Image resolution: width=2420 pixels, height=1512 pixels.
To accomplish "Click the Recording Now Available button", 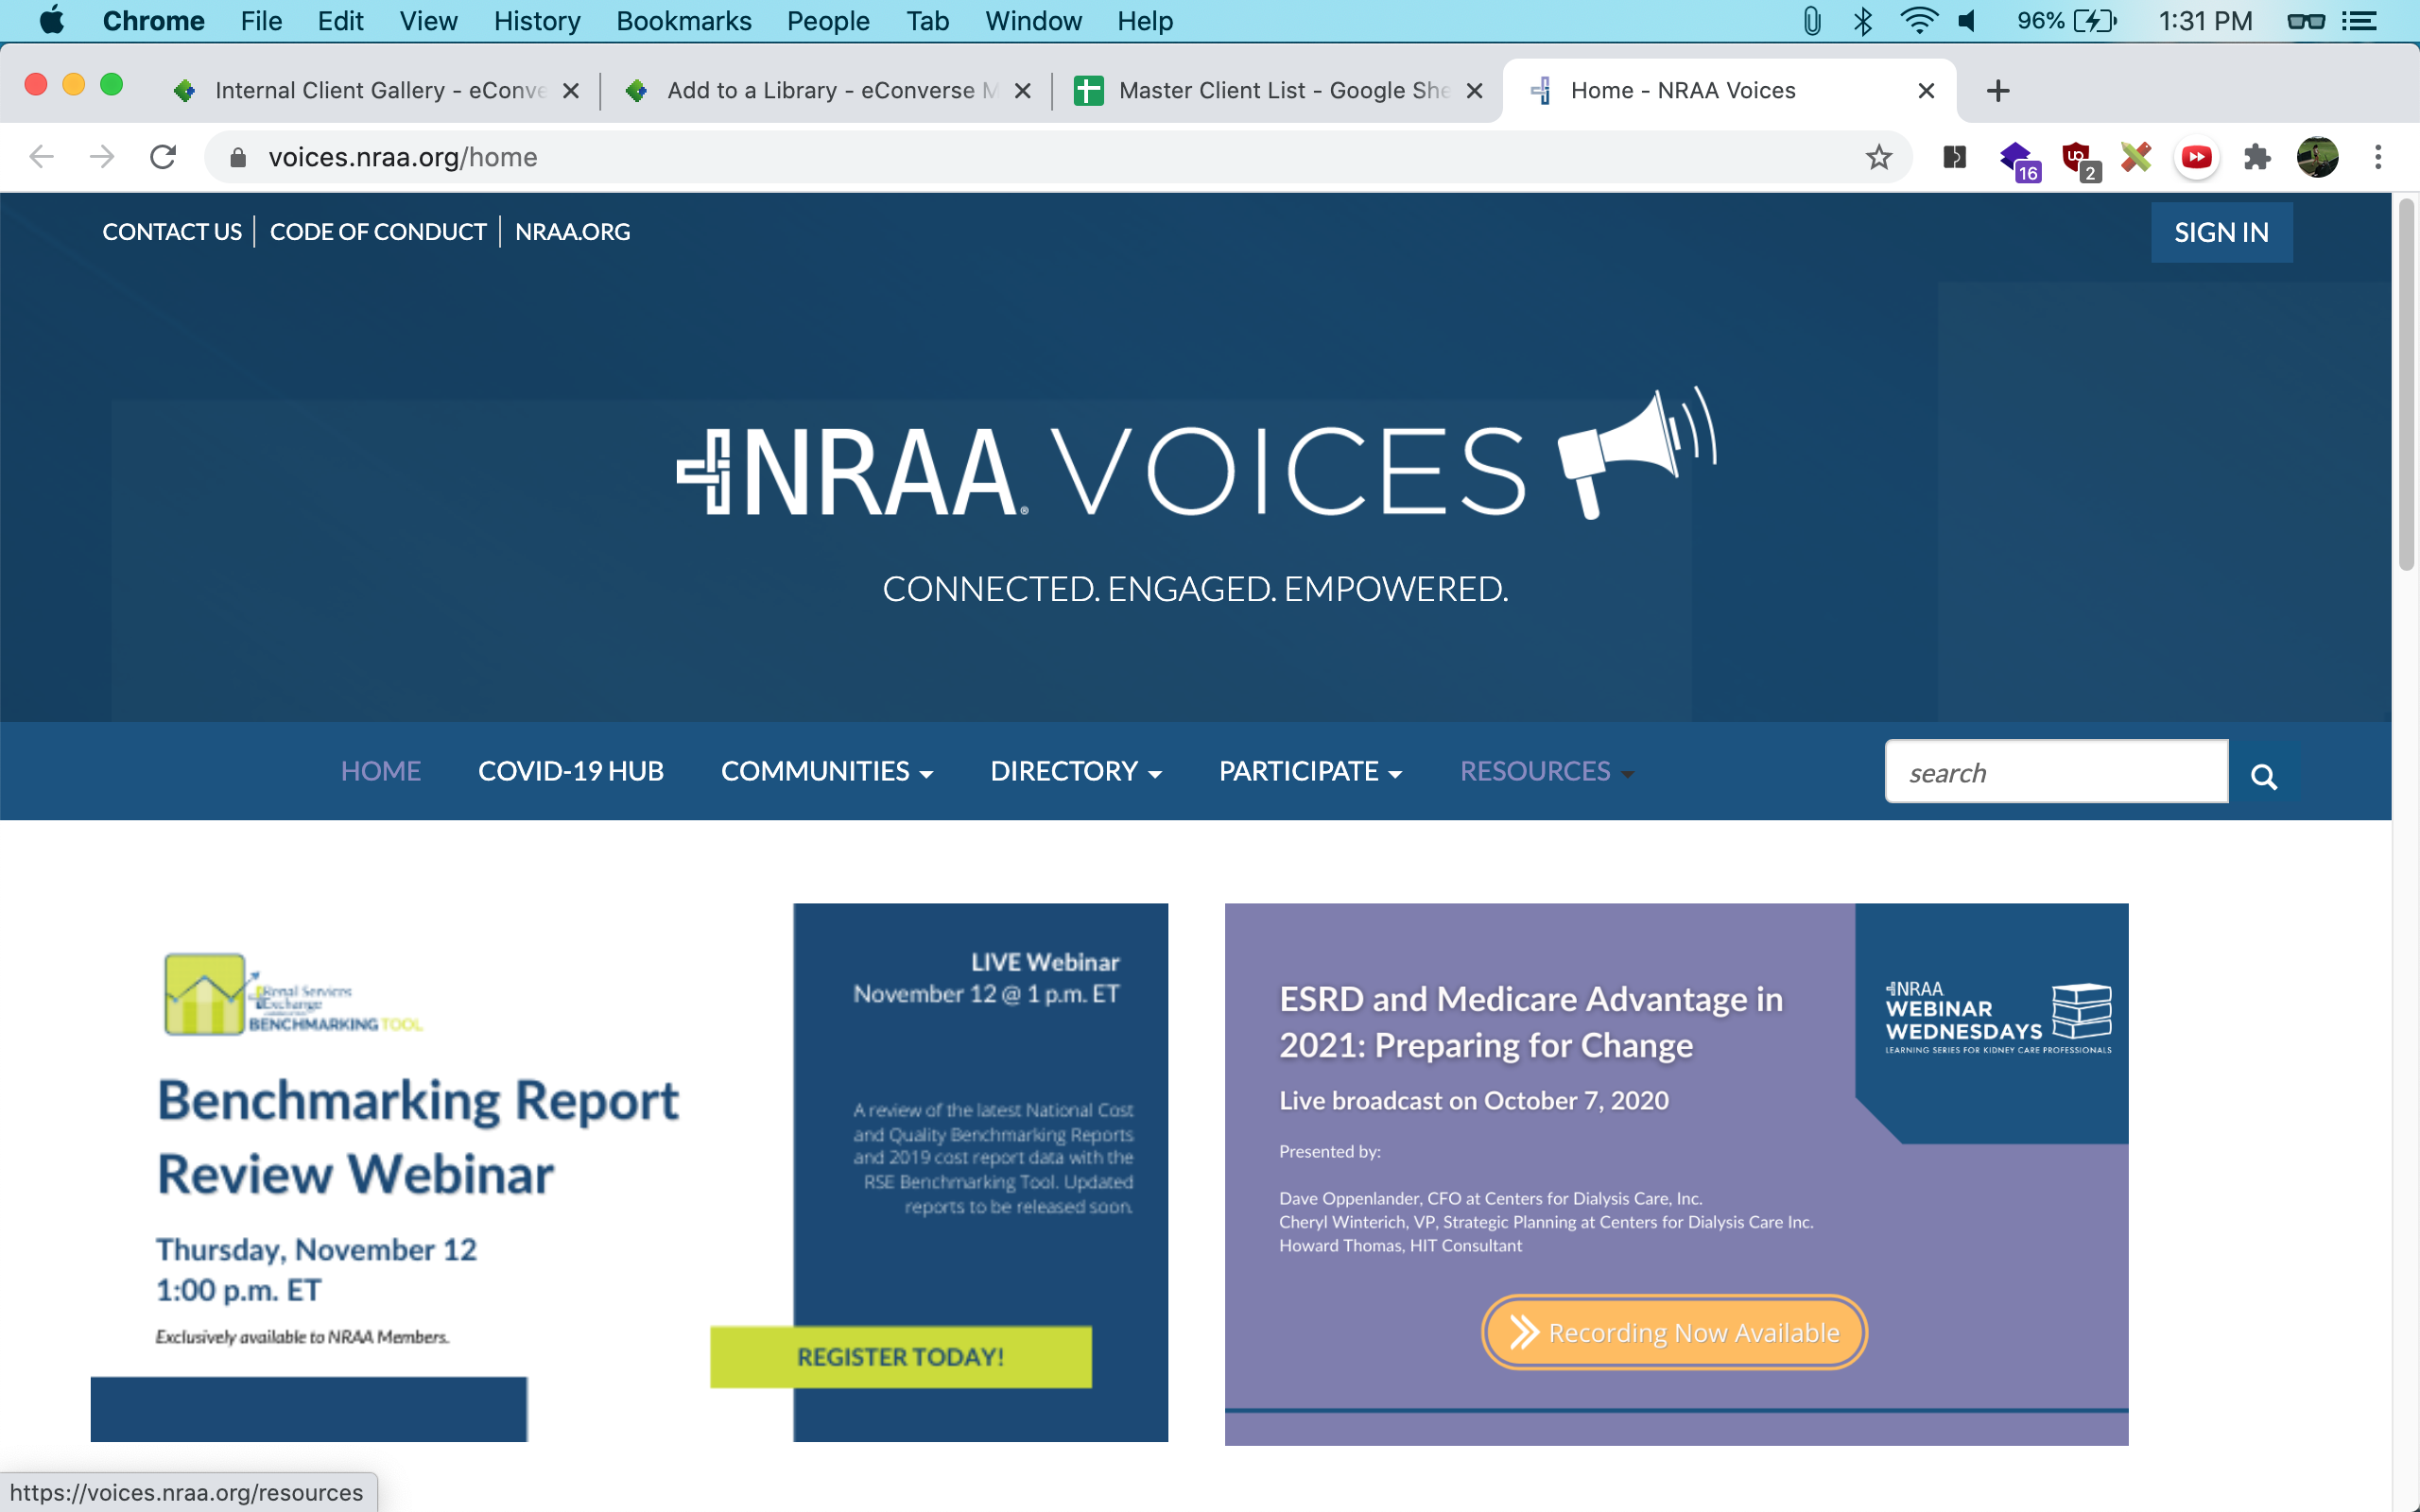I will click(x=1674, y=1332).
